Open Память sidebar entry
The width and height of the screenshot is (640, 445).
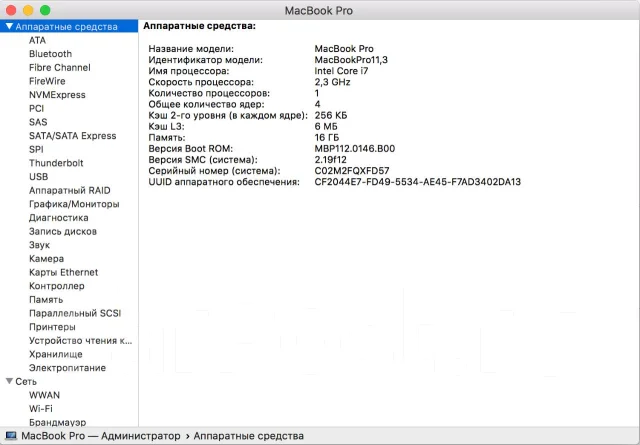(x=46, y=300)
